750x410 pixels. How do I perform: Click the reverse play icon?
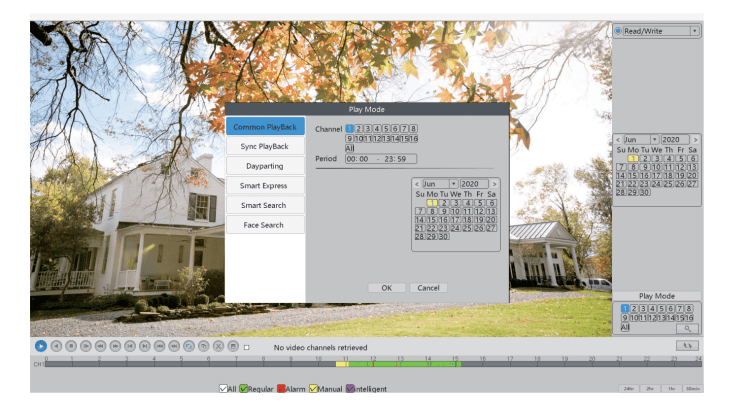[56, 346]
